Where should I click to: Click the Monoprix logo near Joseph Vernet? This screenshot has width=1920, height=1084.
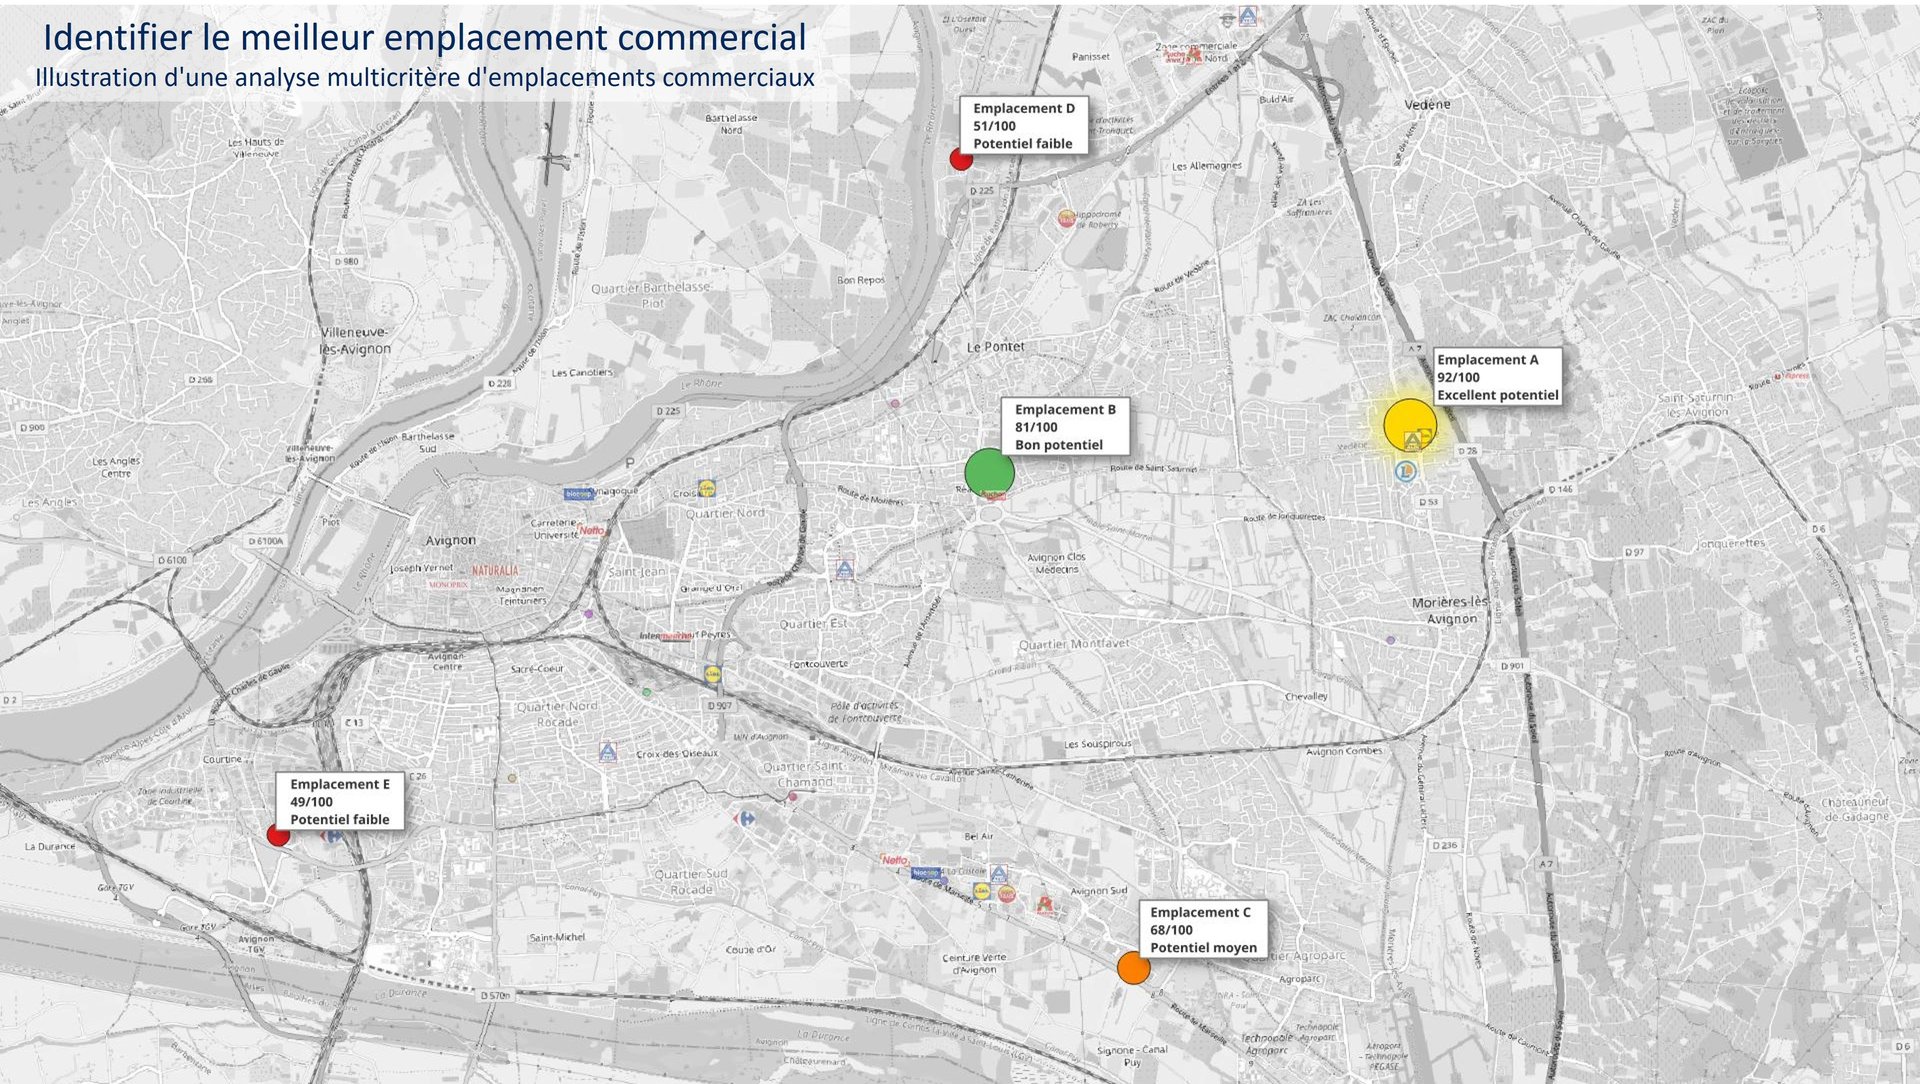447,584
